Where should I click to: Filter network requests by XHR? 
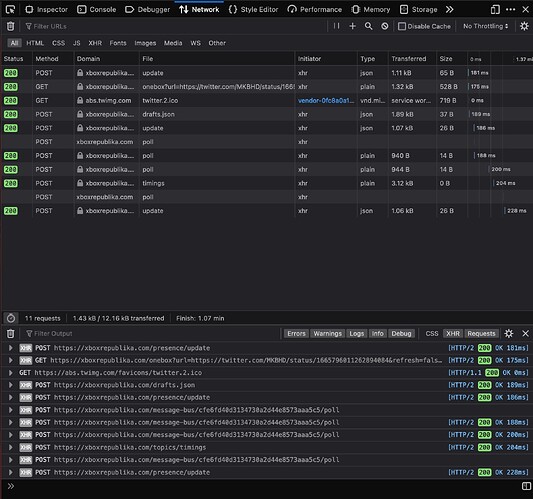(x=95, y=43)
